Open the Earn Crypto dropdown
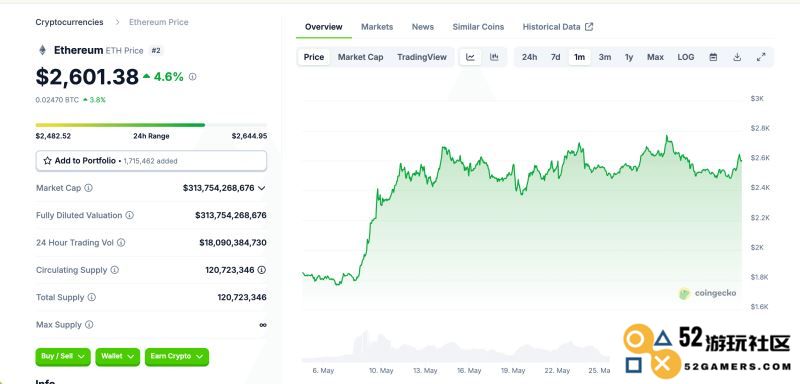The image size is (800, 384). (x=177, y=356)
